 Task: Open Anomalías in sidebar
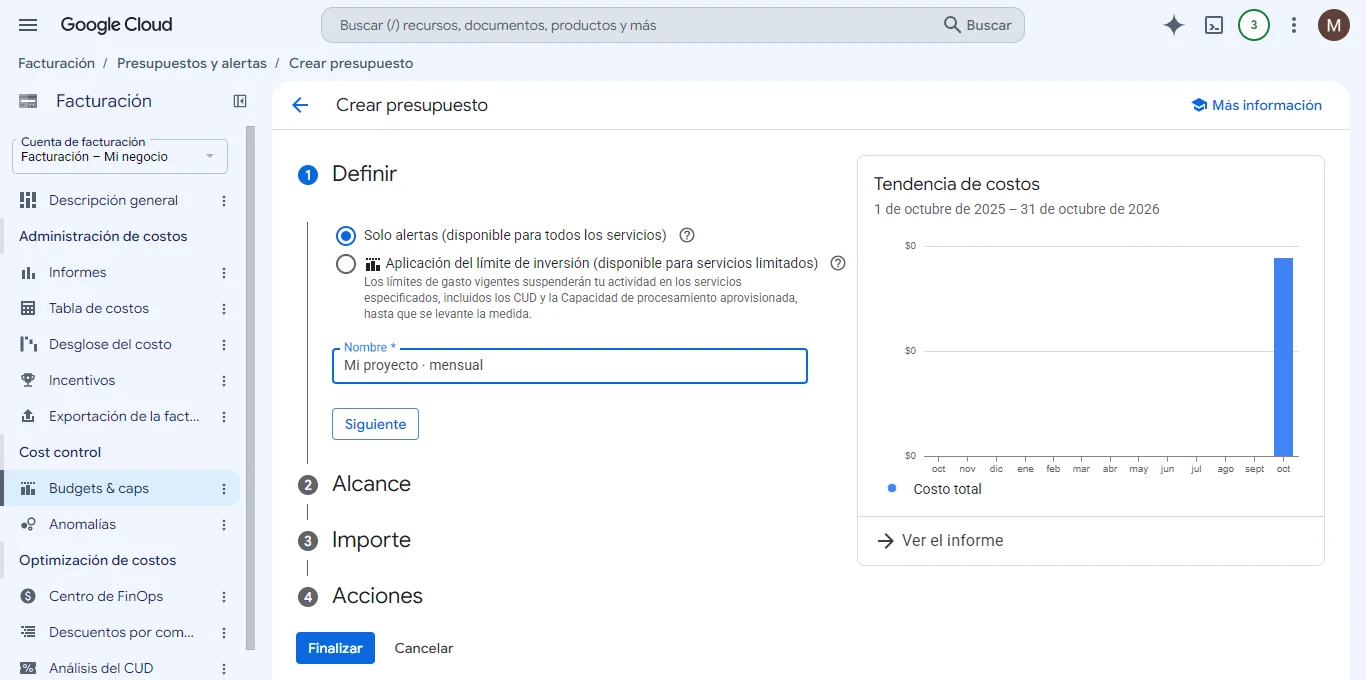[82, 524]
